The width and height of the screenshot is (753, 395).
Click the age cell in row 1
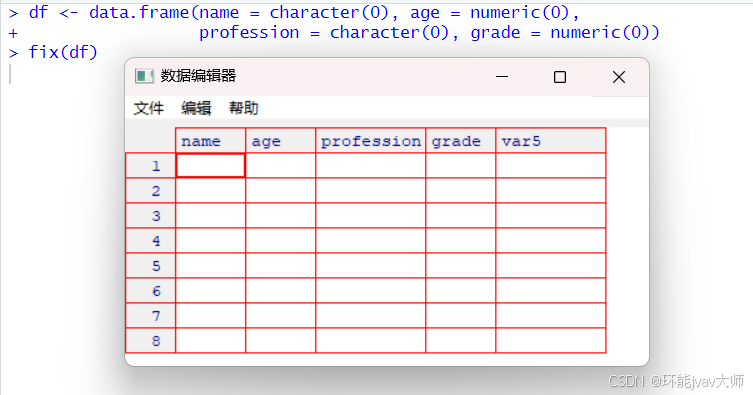click(x=280, y=166)
